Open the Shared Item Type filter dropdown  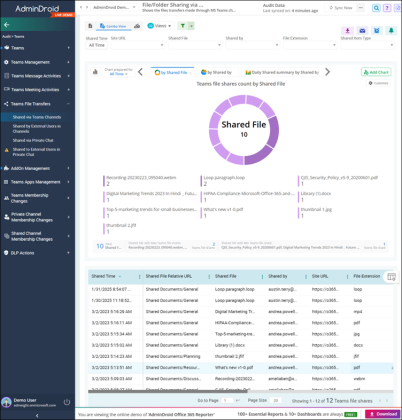367,45
